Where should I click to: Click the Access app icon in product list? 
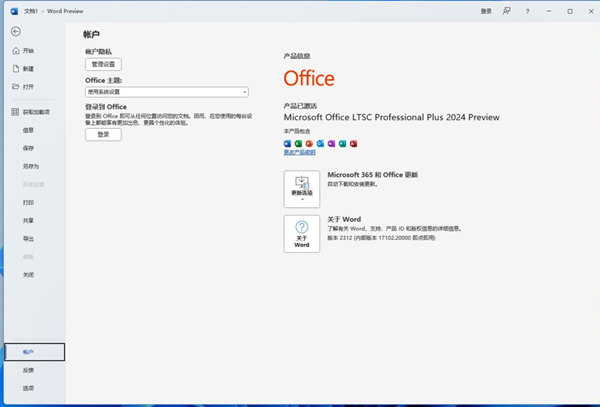[354, 143]
